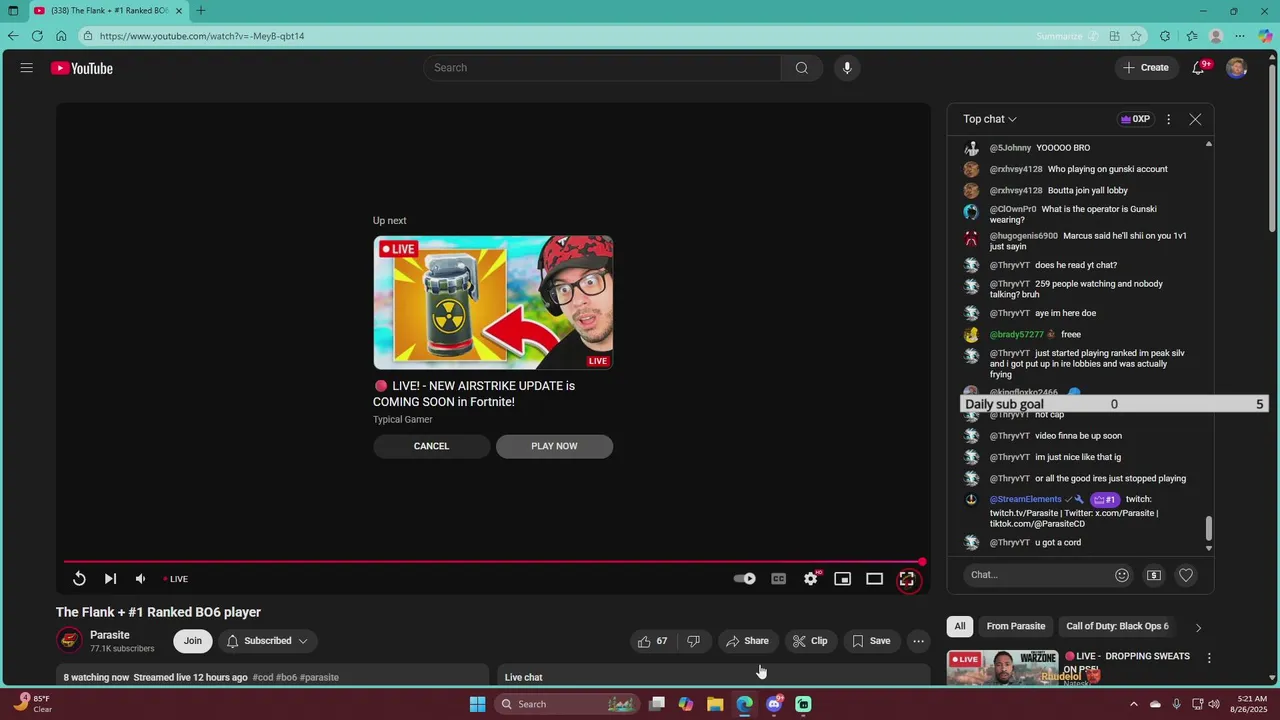Screen dimensions: 1280x720
Task: Show more filter chips with arrow
Action: point(1198,627)
